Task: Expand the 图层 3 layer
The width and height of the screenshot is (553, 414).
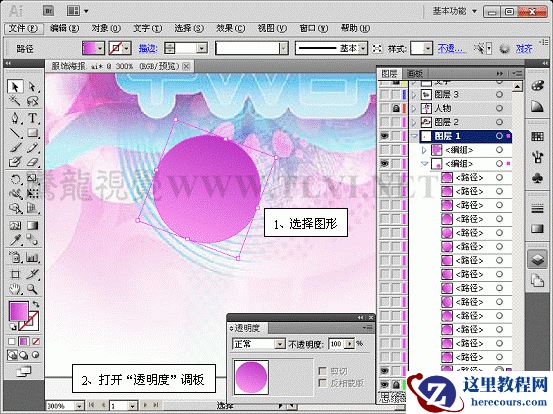Action: 414,95
